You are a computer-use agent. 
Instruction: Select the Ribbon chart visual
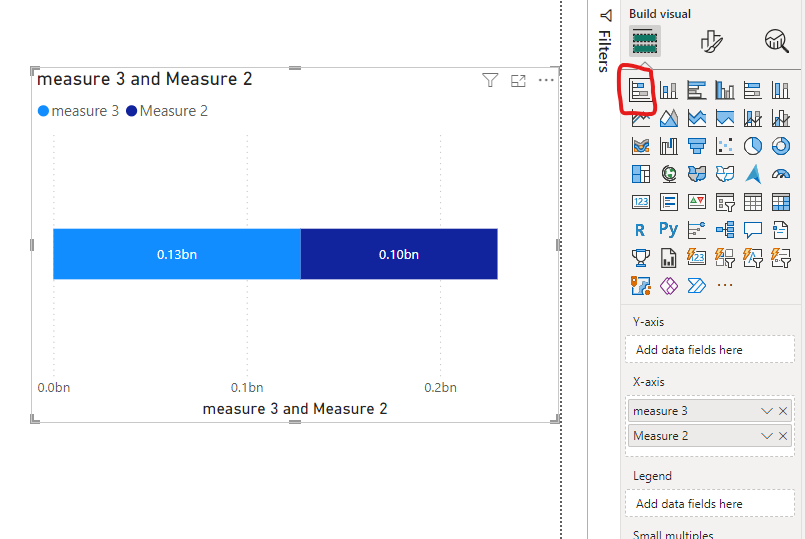(x=640, y=146)
